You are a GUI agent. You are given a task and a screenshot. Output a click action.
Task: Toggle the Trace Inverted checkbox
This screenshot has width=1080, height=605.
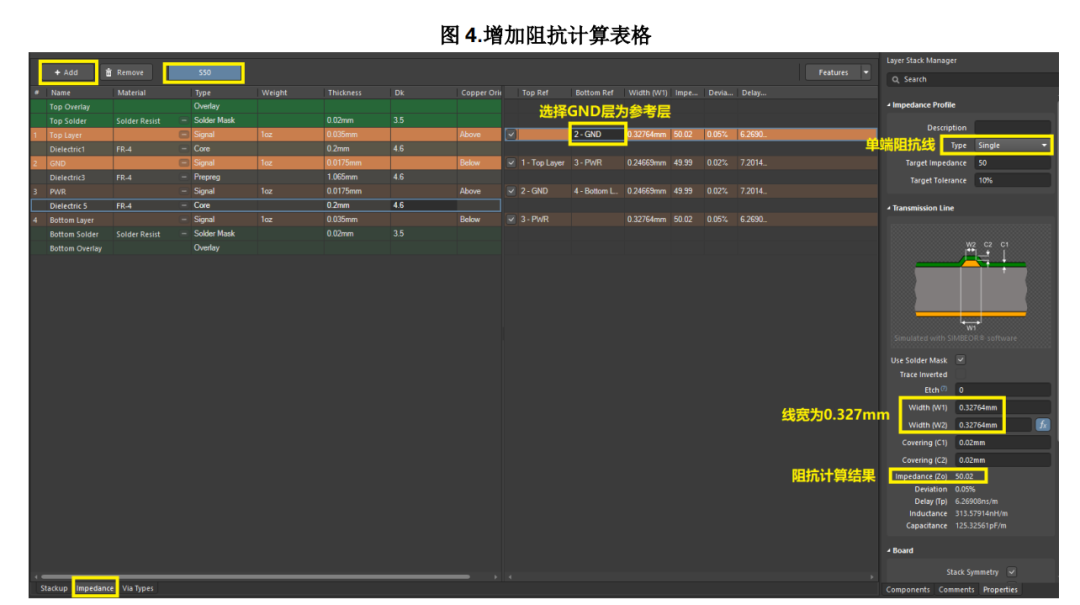(960, 374)
